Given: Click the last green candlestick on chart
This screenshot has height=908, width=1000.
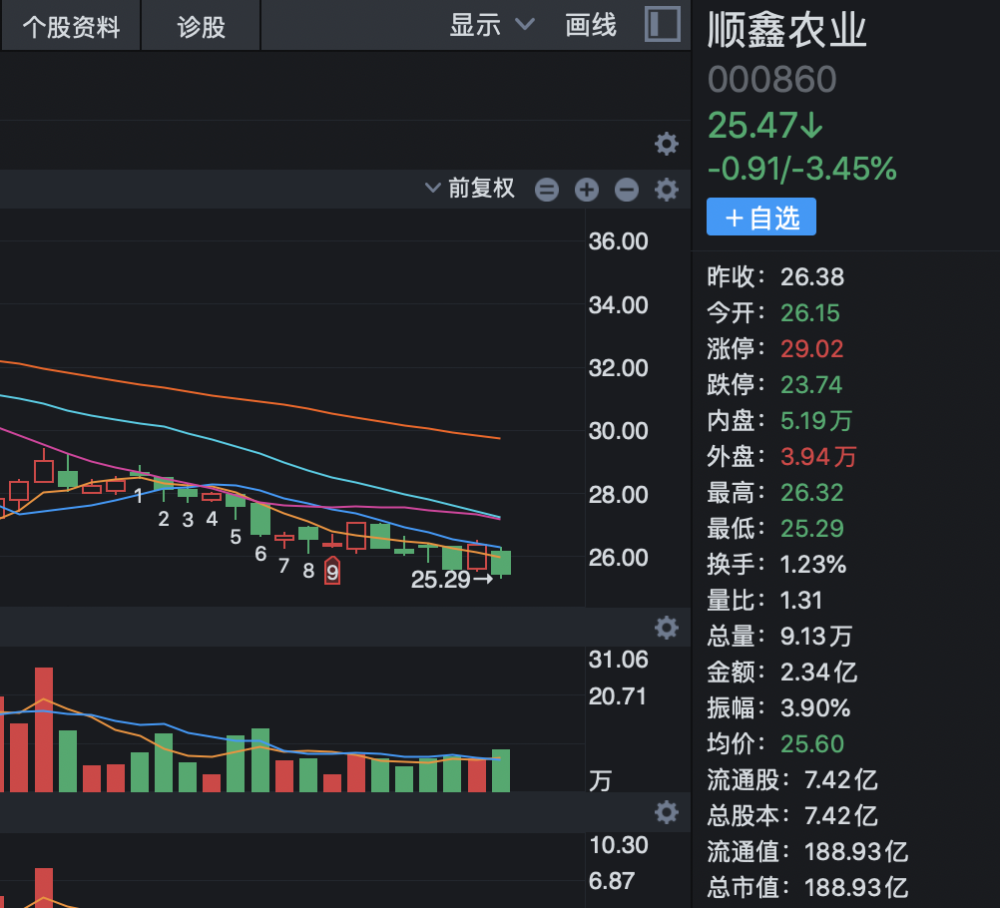Looking at the screenshot, I should [x=501, y=562].
